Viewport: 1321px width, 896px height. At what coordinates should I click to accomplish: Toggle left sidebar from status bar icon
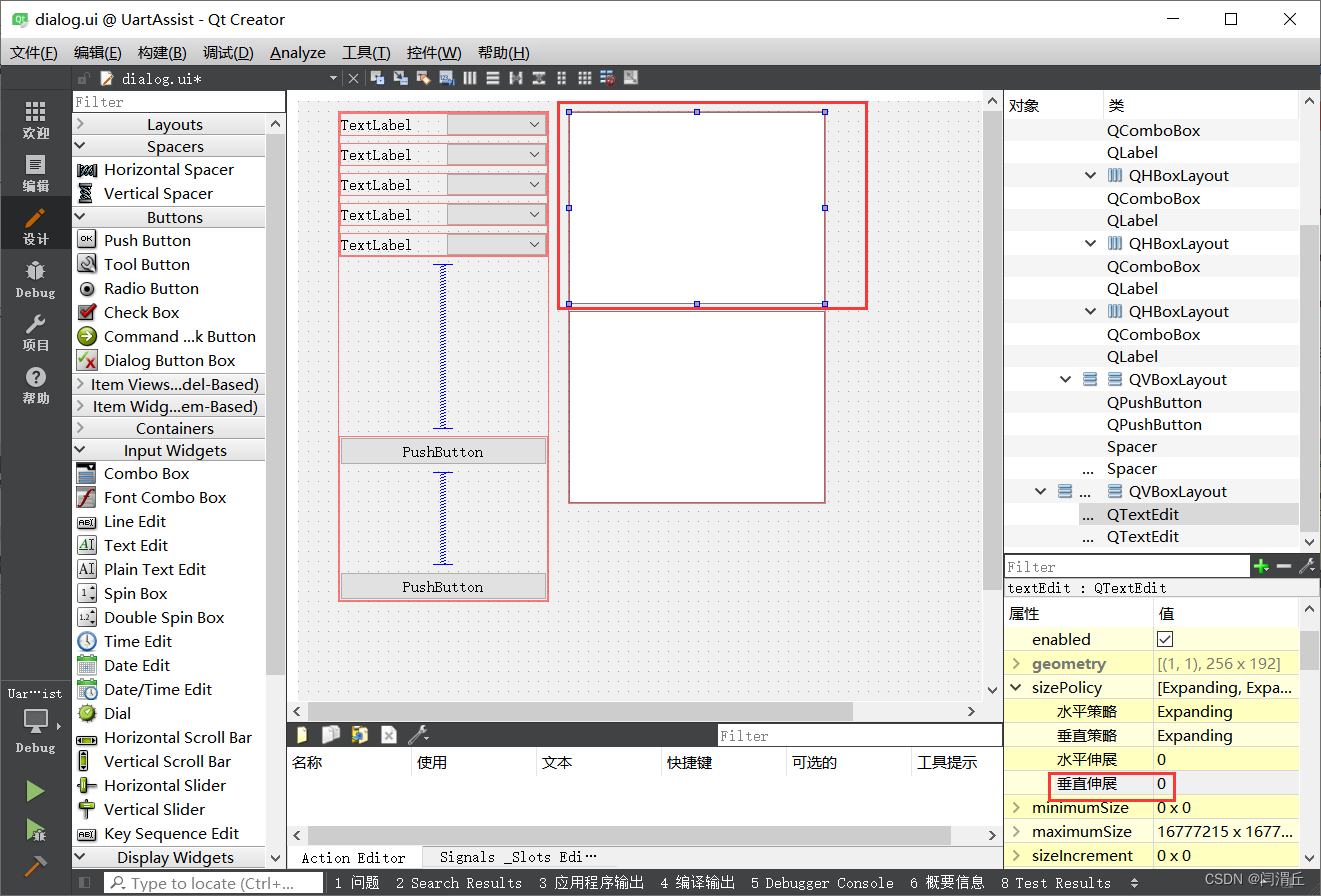pos(85,883)
